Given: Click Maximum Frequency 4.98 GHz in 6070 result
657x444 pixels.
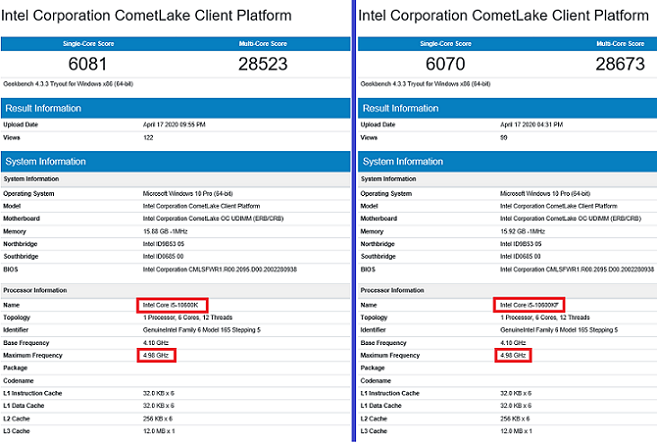Looking at the screenshot, I should click(x=513, y=355).
